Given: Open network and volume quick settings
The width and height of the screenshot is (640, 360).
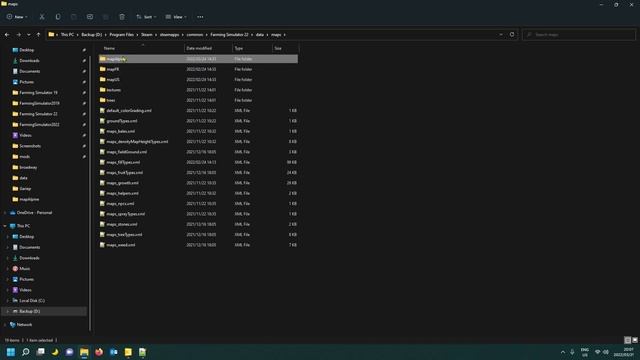Looking at the screenshot, I should [602, 352].
